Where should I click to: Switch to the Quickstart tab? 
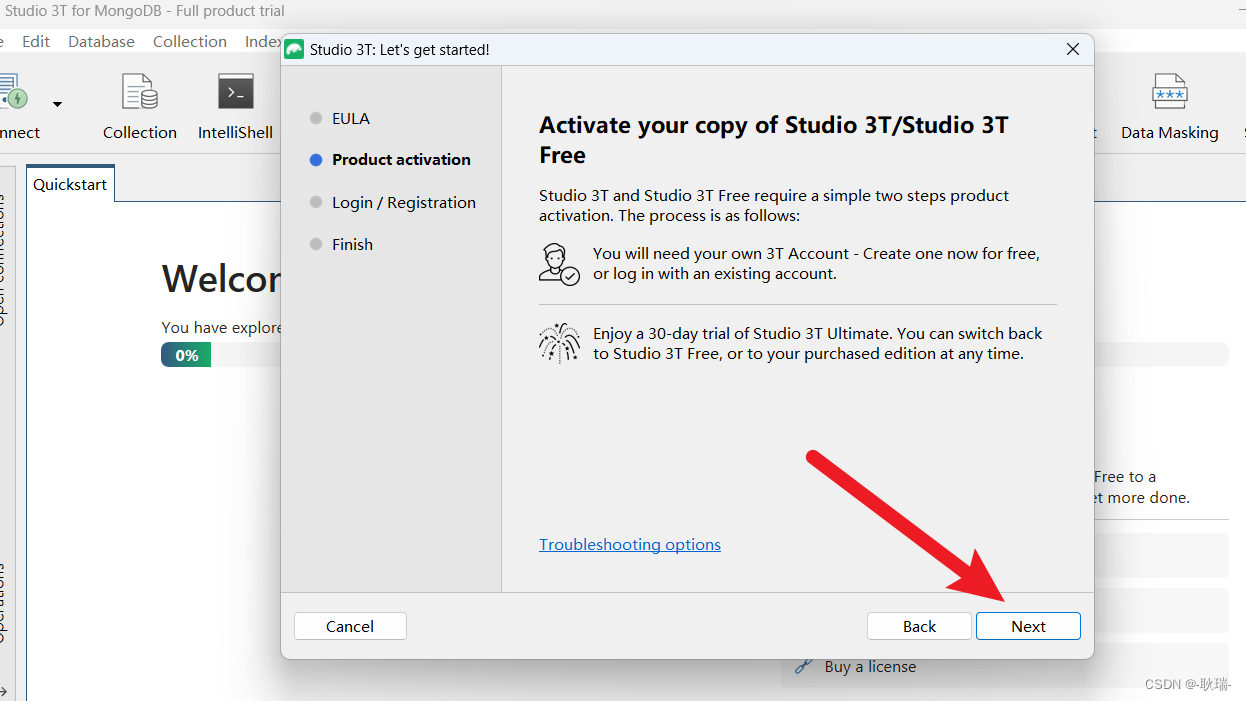click(x=70, y=185)
